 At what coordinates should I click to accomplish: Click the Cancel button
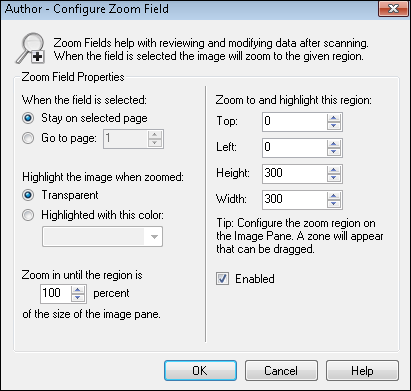[281, 370]
